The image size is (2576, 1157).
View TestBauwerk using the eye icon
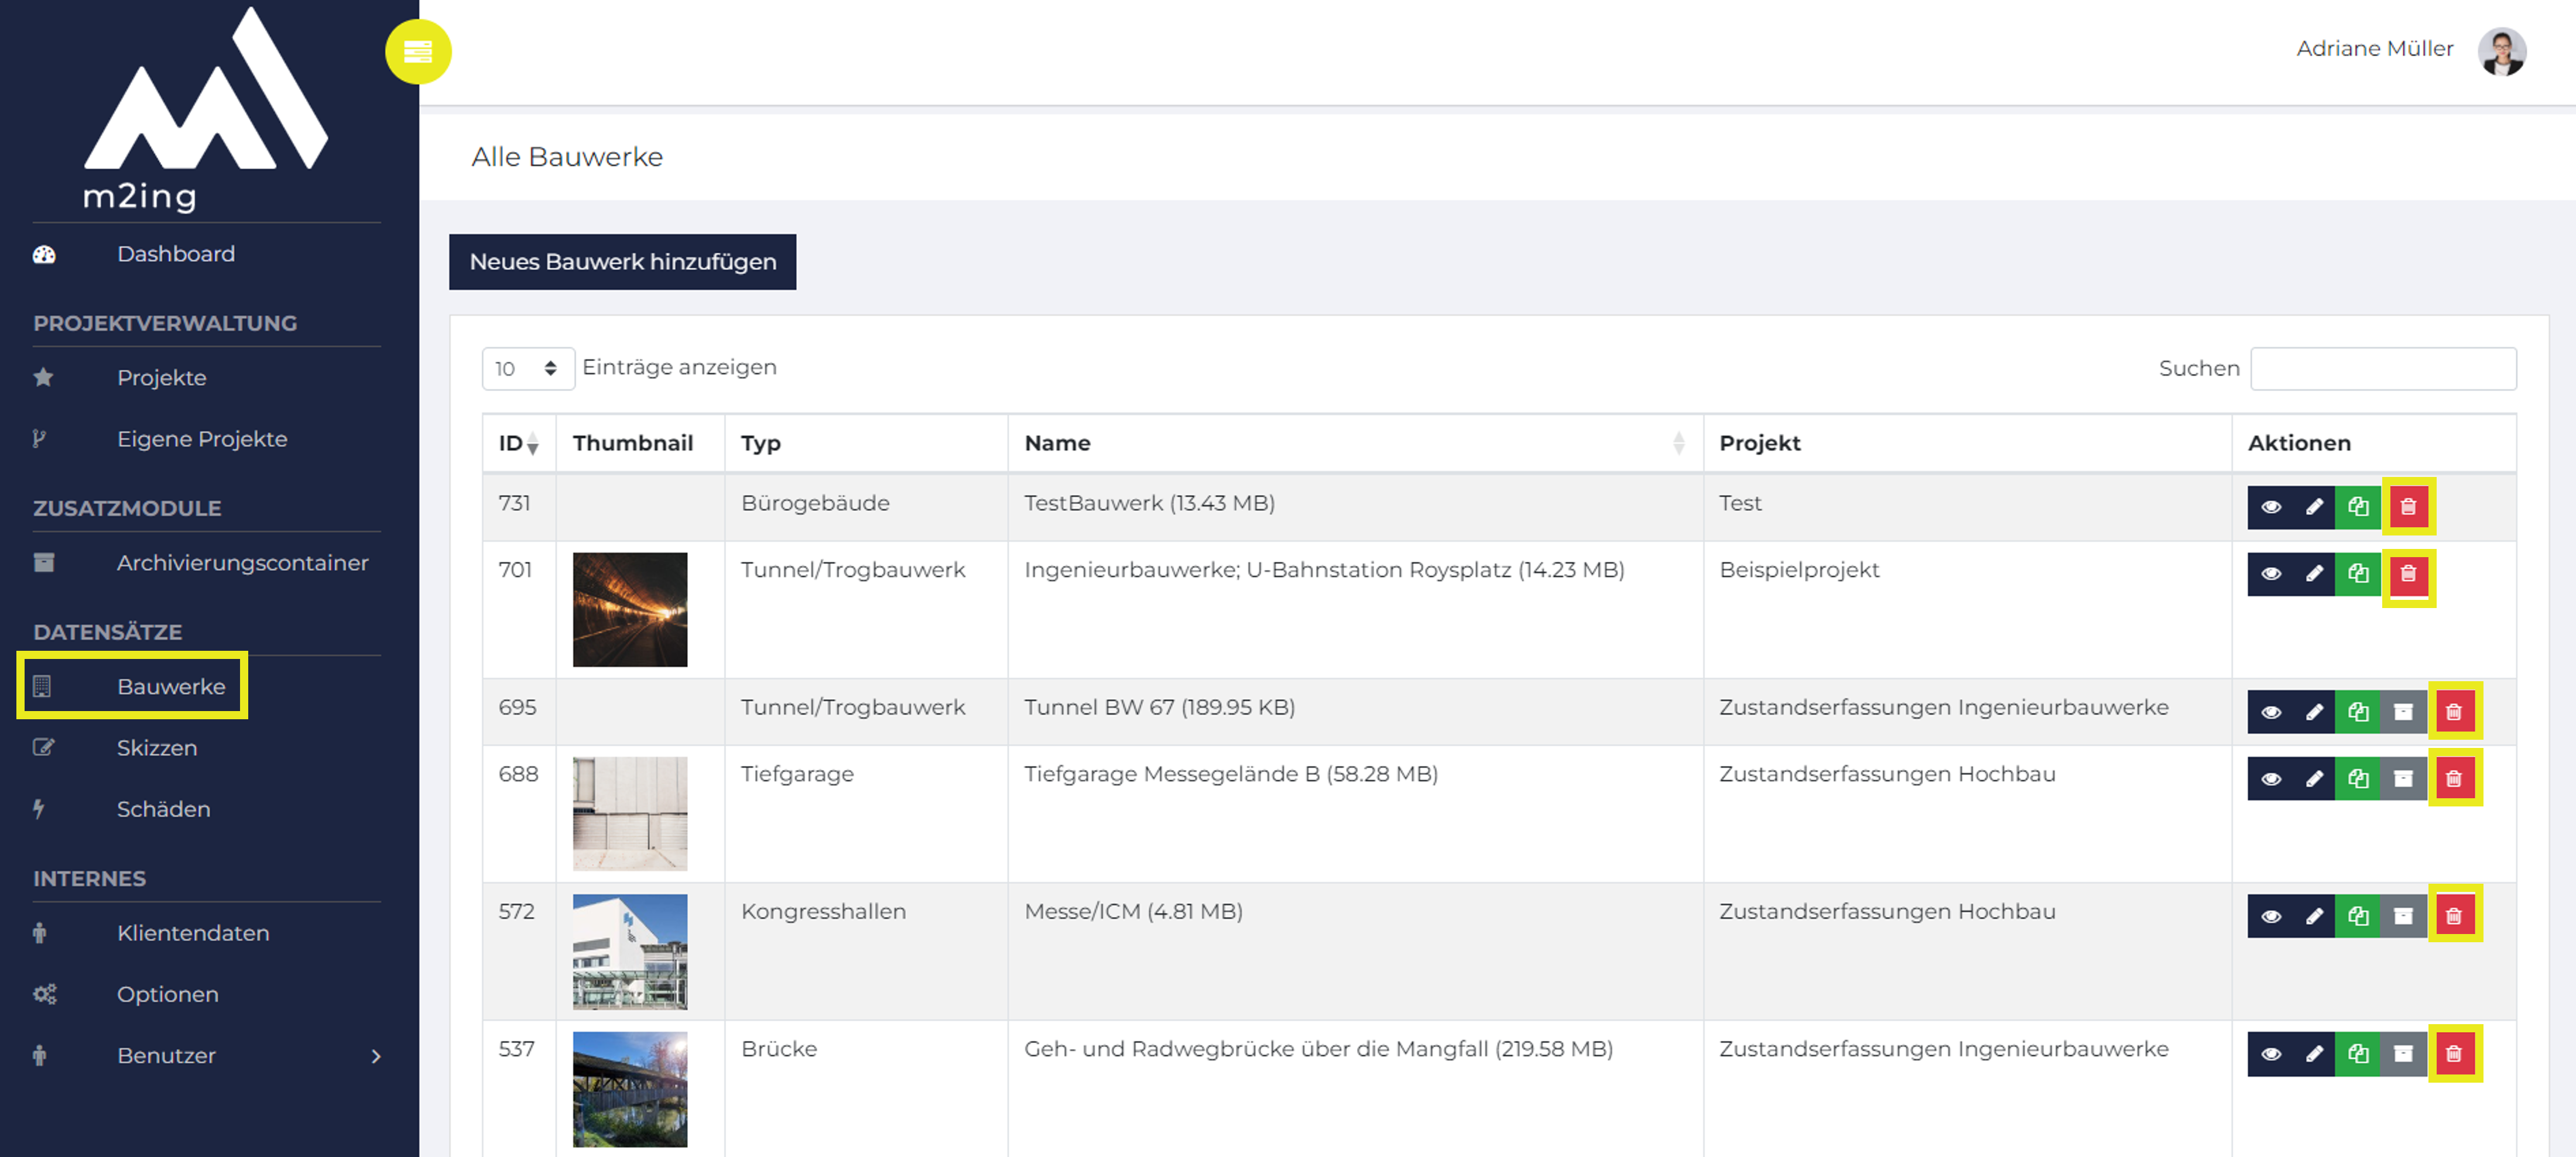pyautogui.click(x=2271, y=507)
